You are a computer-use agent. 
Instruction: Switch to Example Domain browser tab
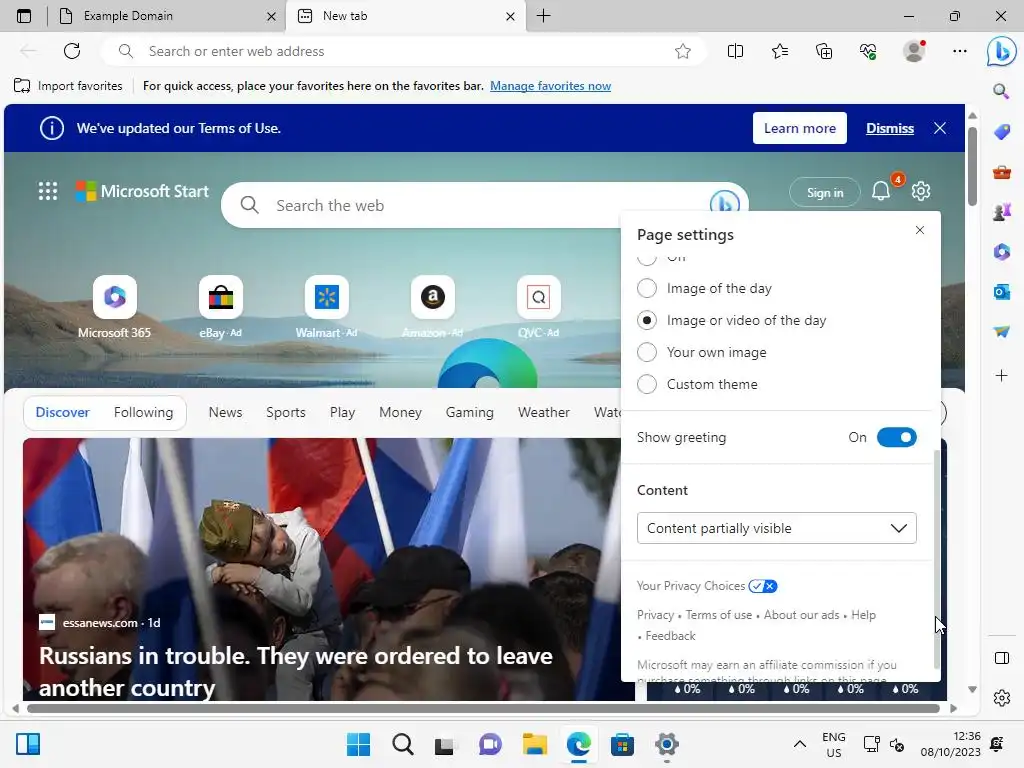pos(167,16)
